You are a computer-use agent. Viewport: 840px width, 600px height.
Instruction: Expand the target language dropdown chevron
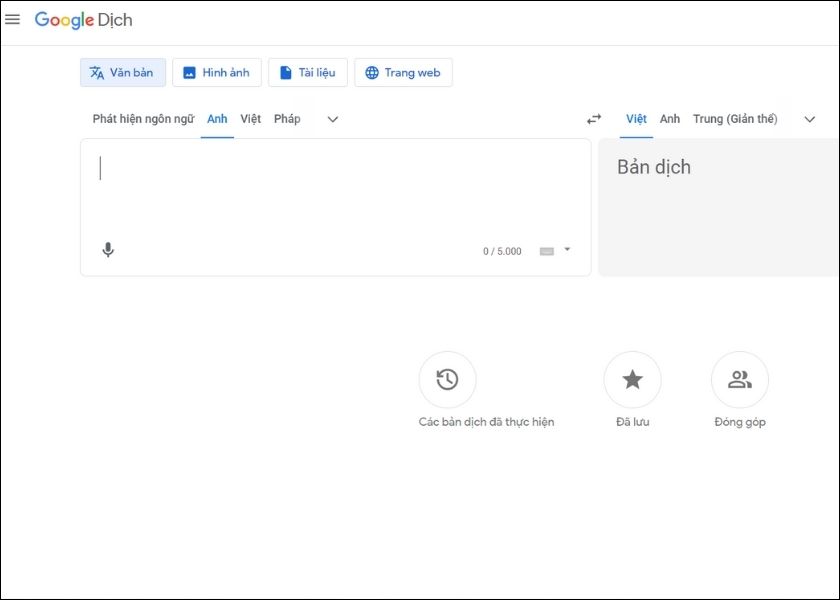pyautogui.click(x=810, y=118)
